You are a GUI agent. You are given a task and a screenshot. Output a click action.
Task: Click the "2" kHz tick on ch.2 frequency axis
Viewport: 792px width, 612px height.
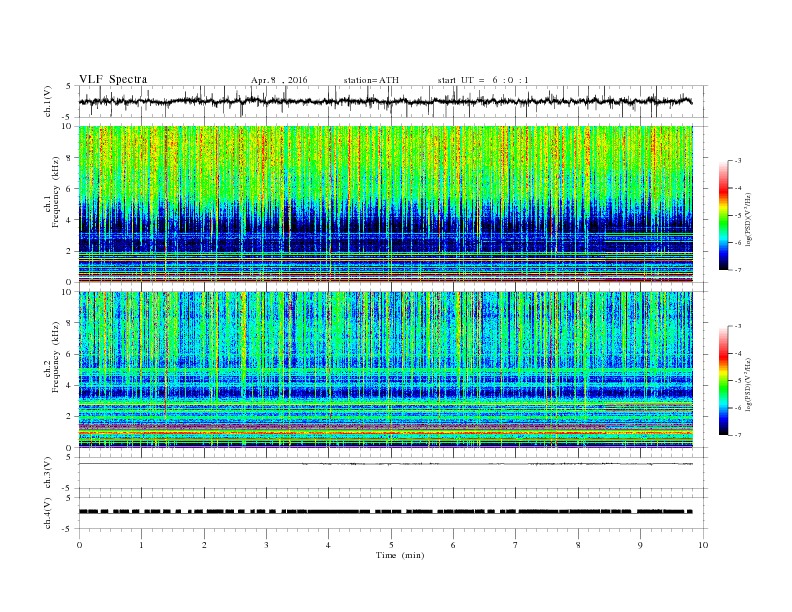coord(69,417)
